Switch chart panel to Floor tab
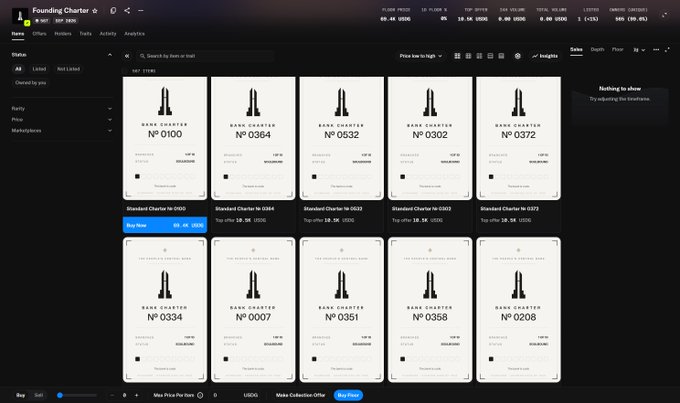This screenshot has height=403, width=680. [618, 49]
